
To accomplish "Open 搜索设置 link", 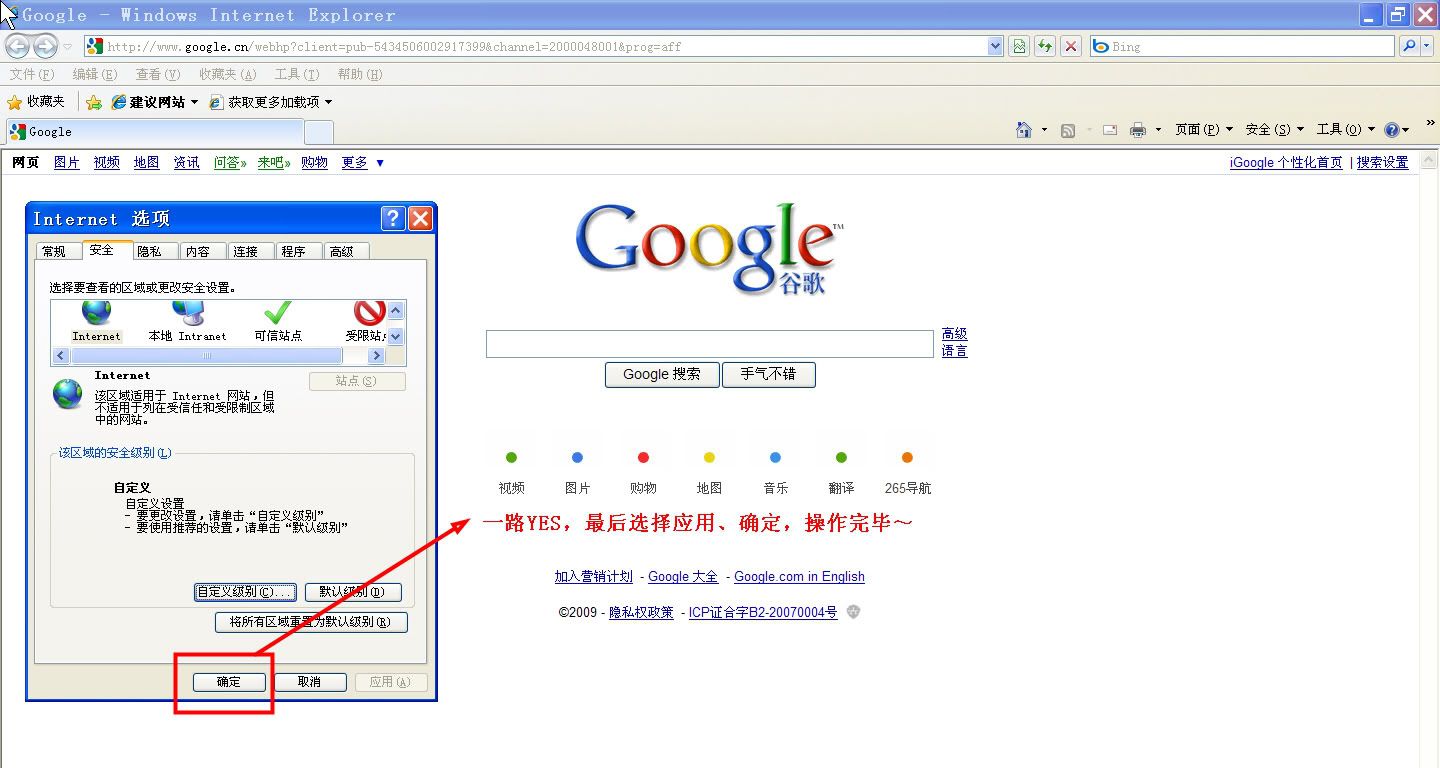I will click(x=1382, y=162).
